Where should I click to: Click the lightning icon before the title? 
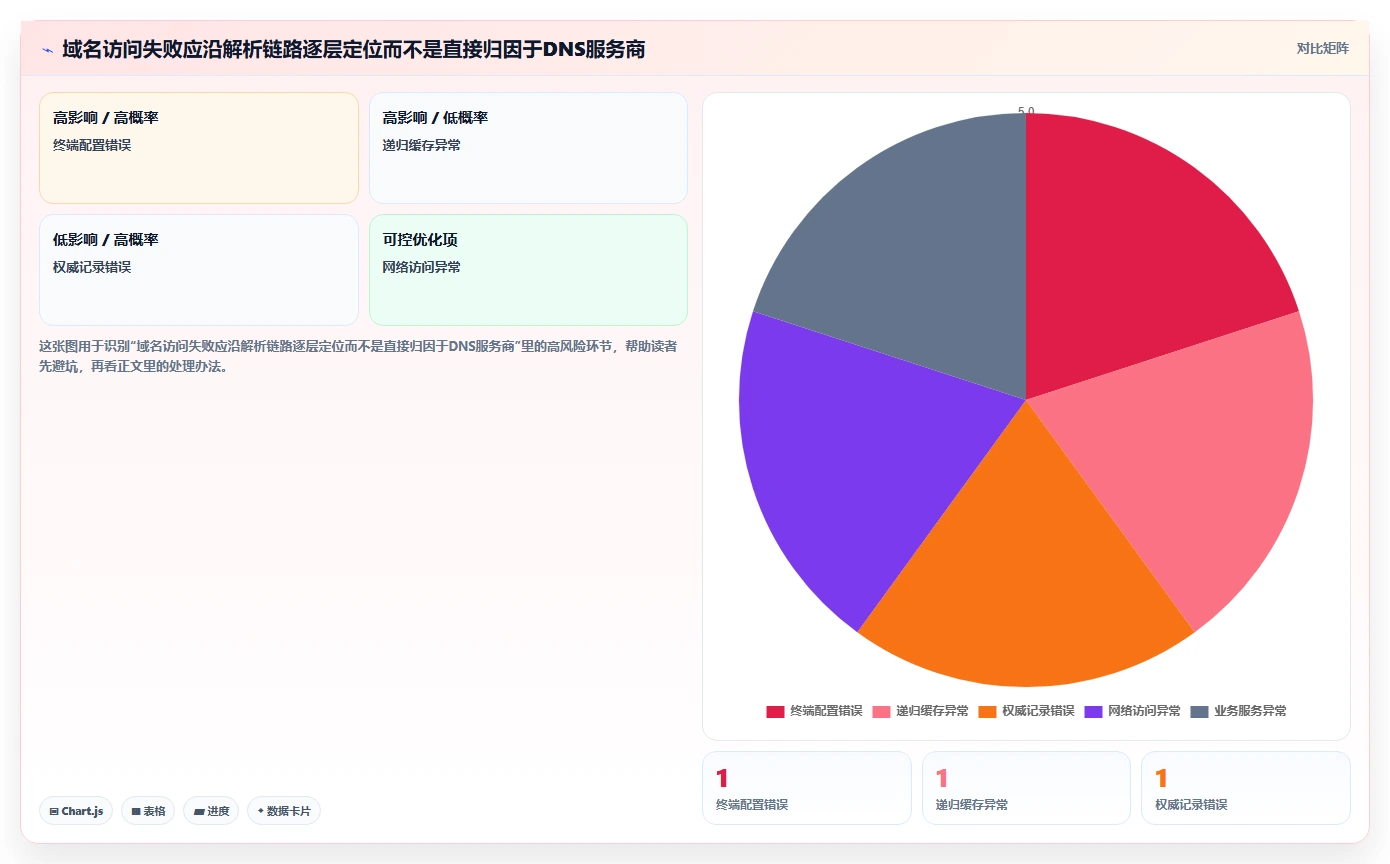47,49
